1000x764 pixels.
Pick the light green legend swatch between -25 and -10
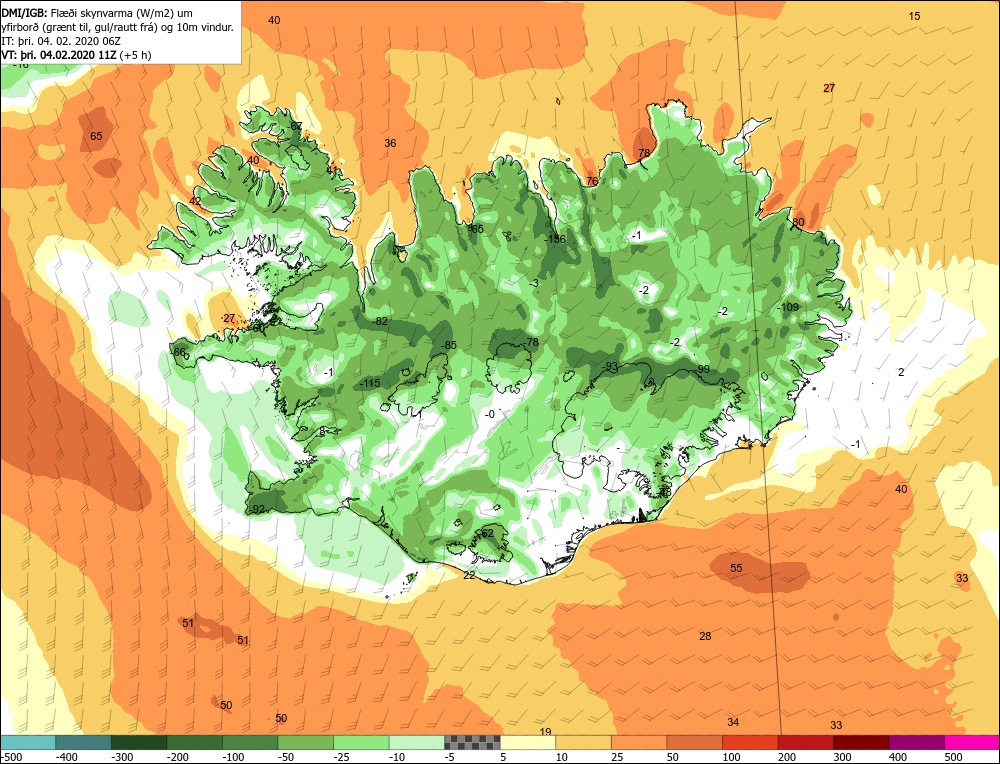pos(361,742)
